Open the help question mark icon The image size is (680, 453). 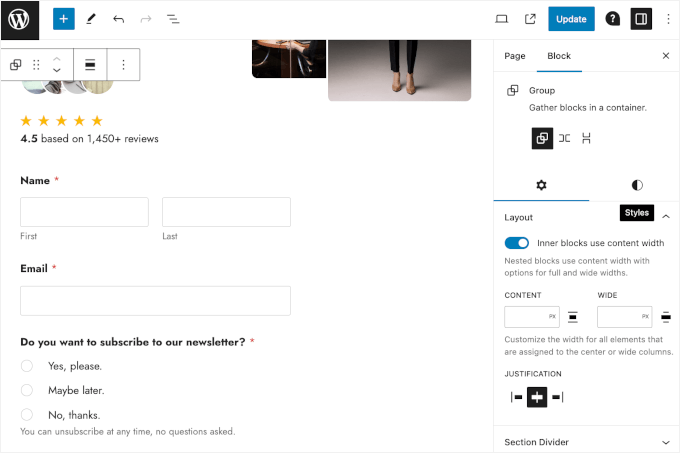612,19
